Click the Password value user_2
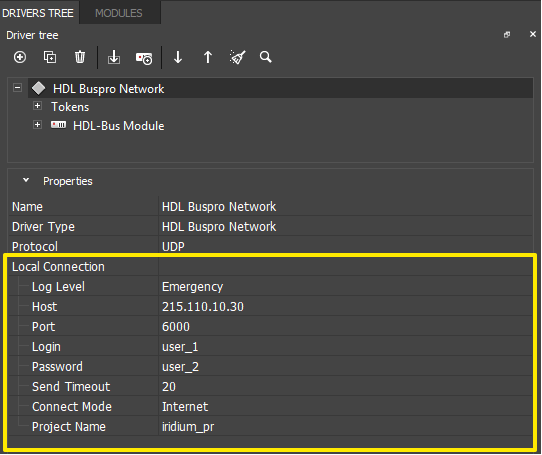 [x=180, y=367]
